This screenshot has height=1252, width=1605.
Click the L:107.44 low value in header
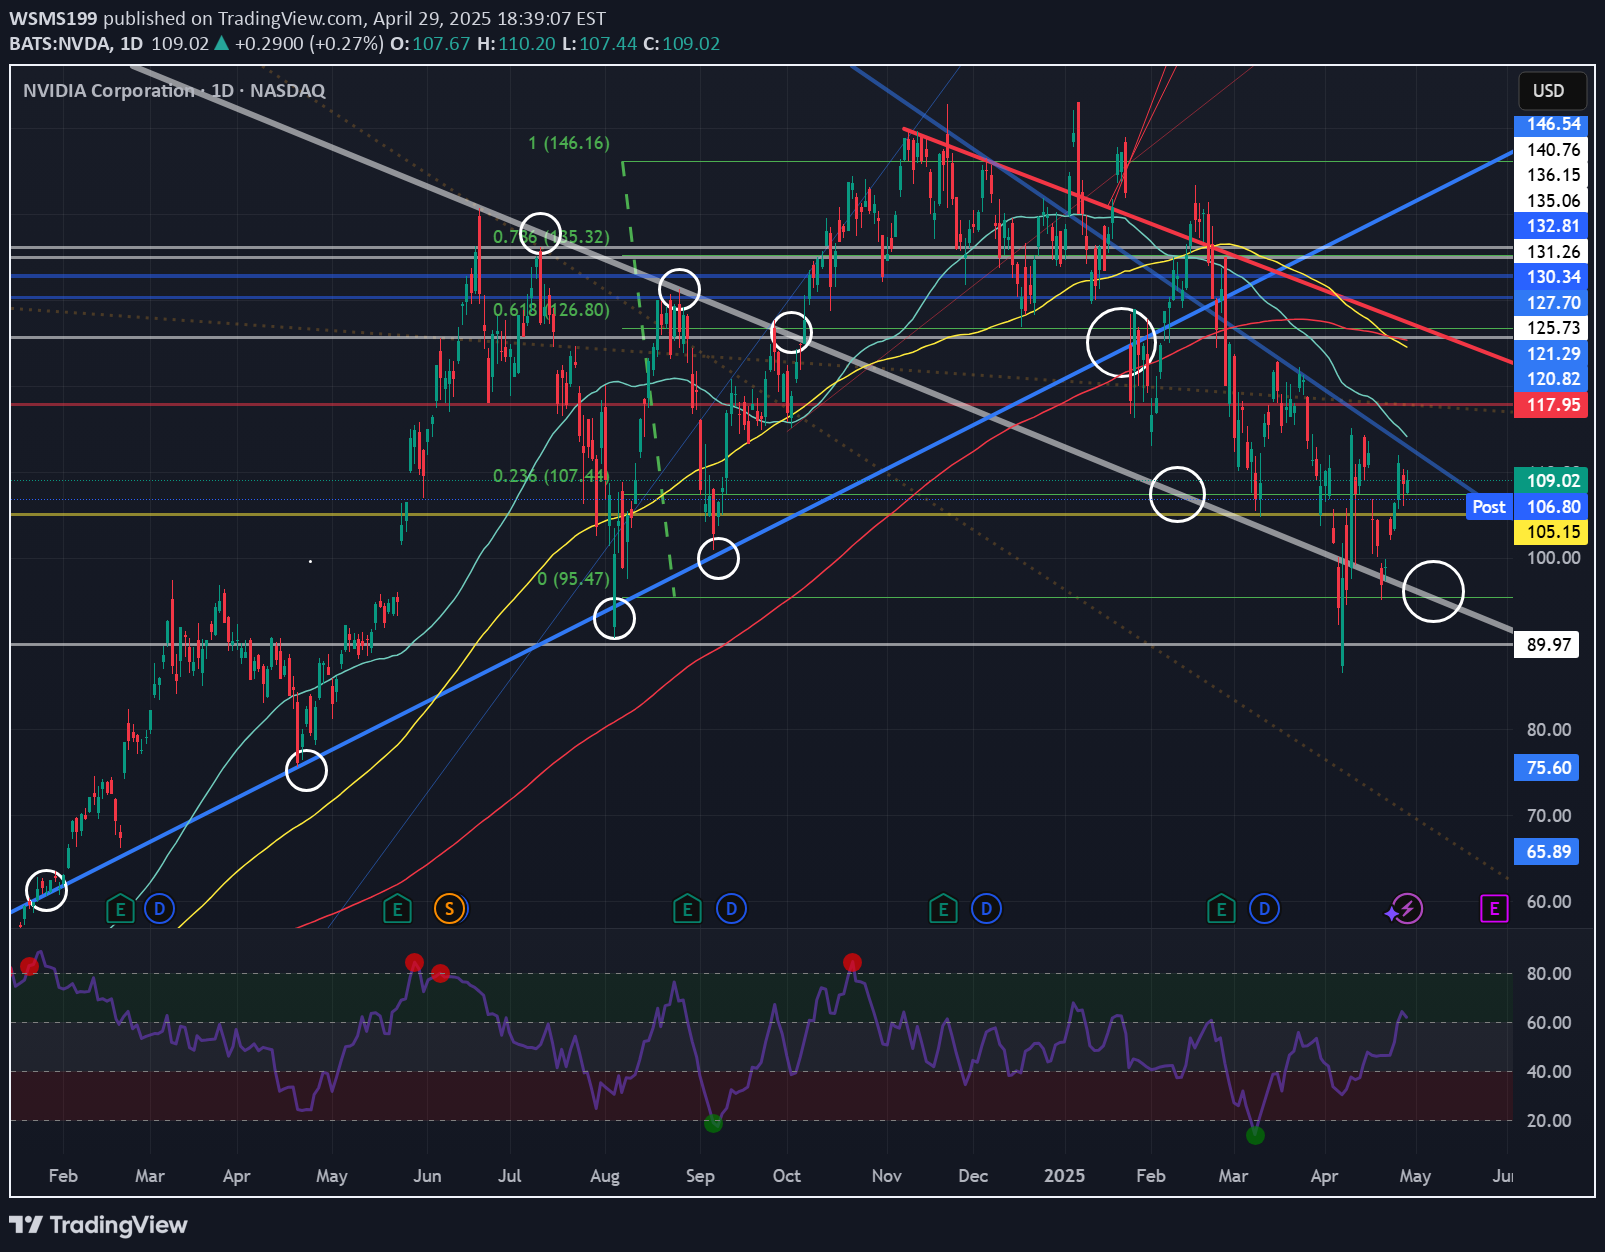point(600,44)
